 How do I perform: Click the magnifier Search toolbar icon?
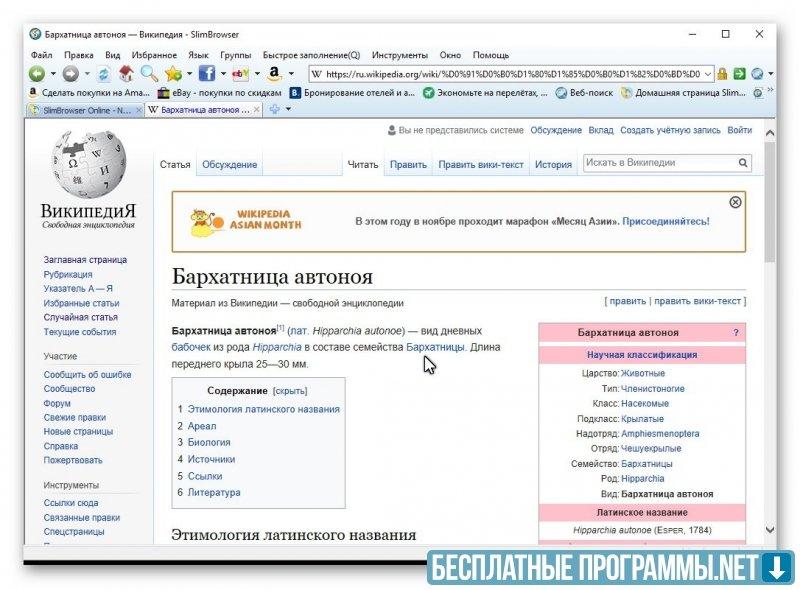[149, 74]
